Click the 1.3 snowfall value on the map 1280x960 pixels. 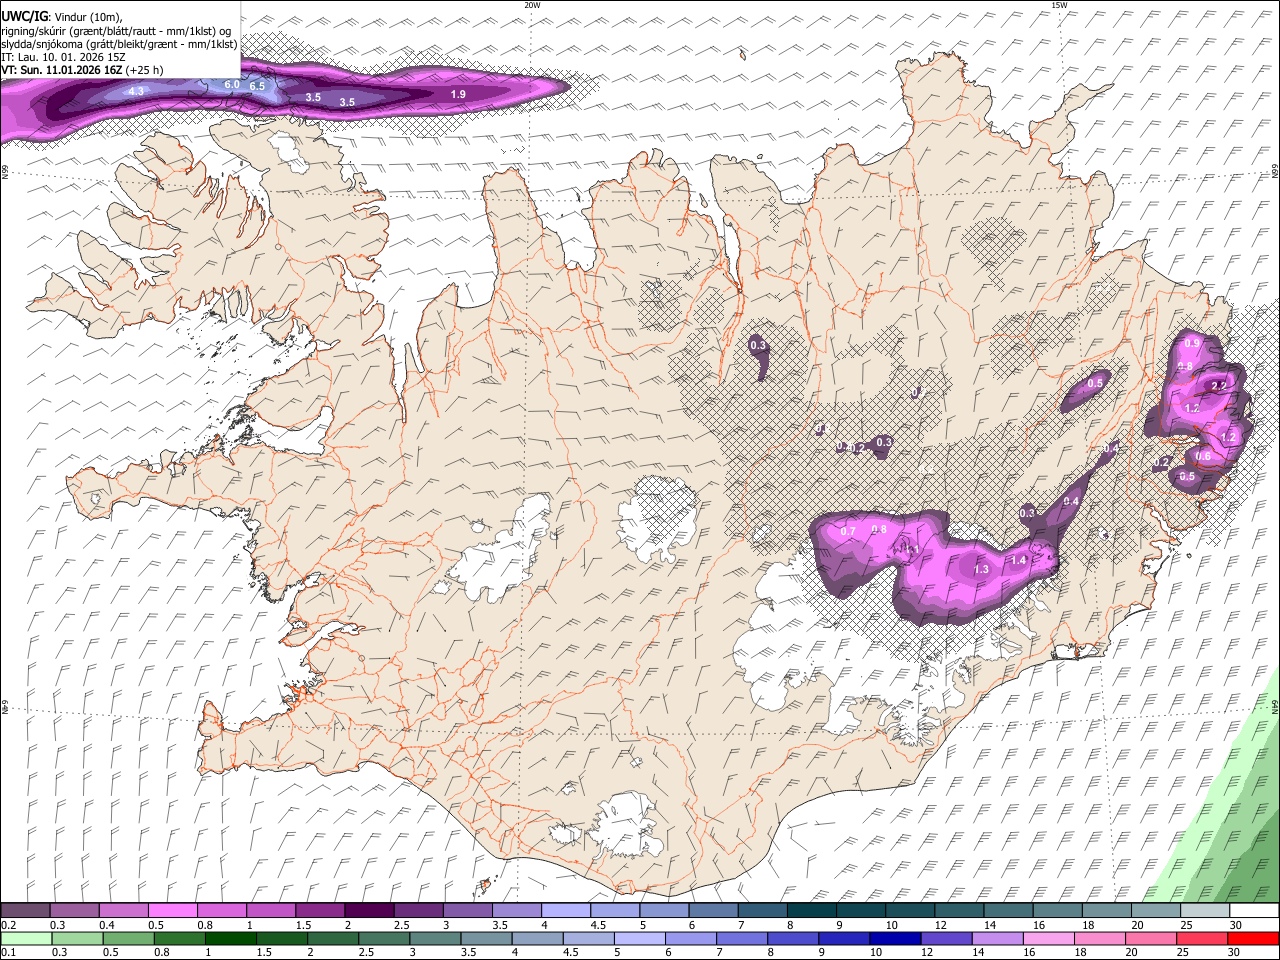click(981, 569)
